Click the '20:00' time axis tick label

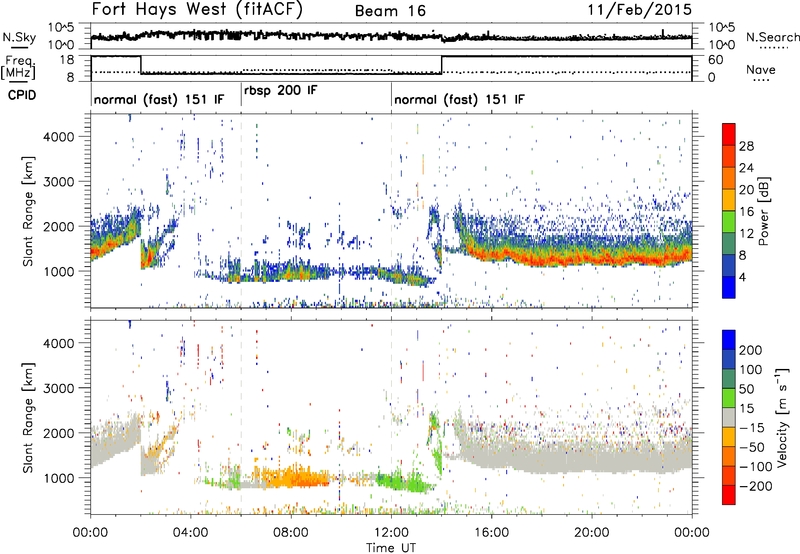point(592,533)
